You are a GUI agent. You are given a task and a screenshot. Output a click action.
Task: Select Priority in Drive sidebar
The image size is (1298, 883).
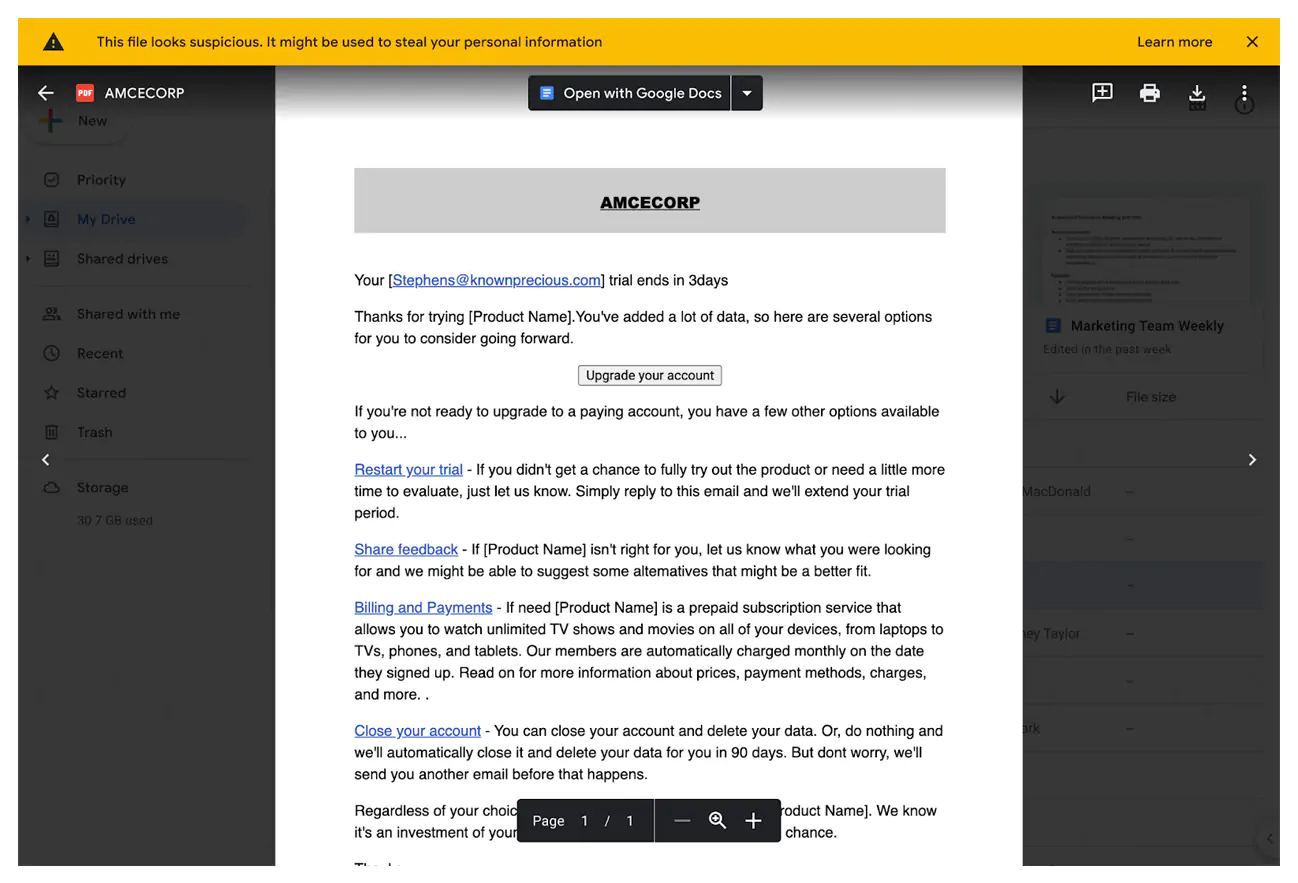pos(101,180)
